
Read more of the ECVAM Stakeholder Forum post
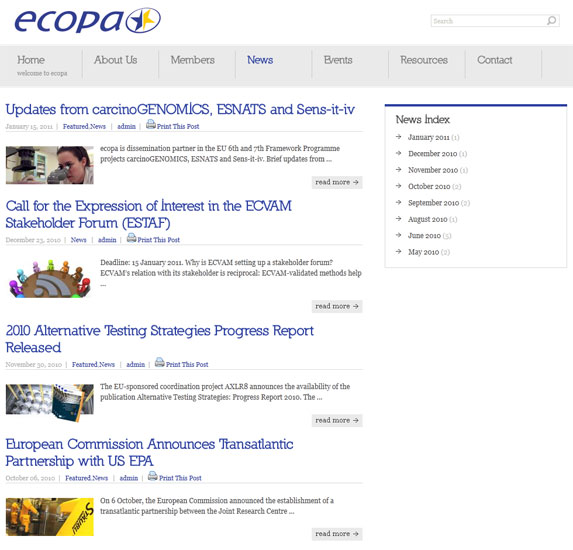click(337, 306)
